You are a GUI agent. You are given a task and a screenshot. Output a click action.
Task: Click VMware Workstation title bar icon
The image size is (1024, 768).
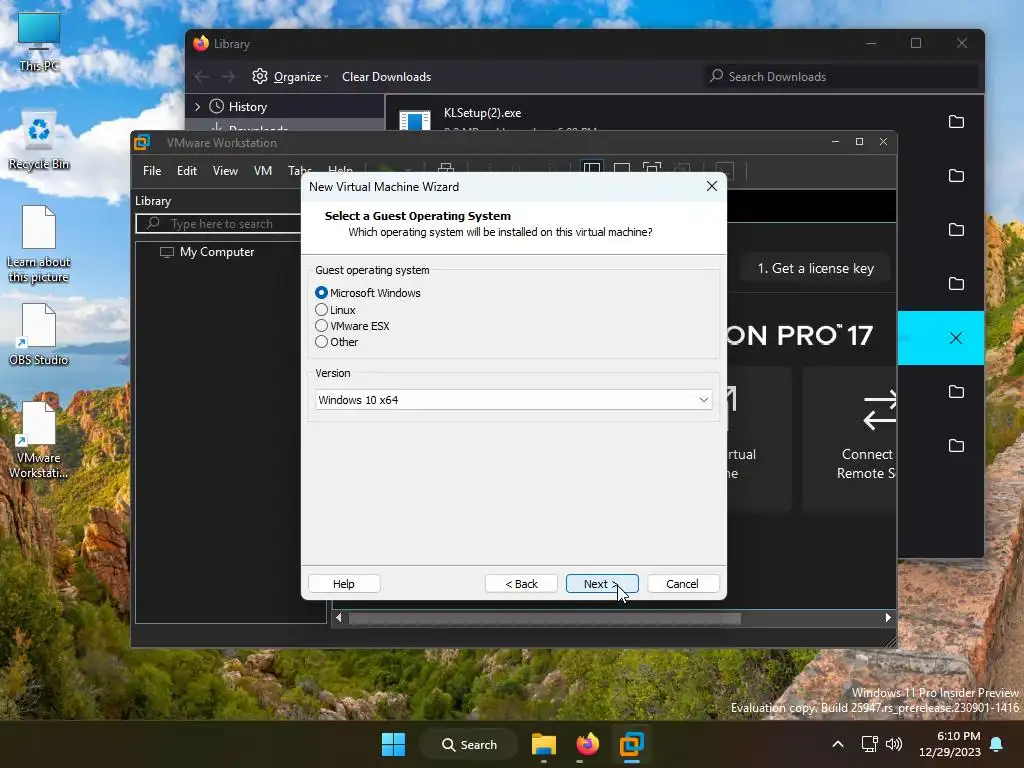143,142
